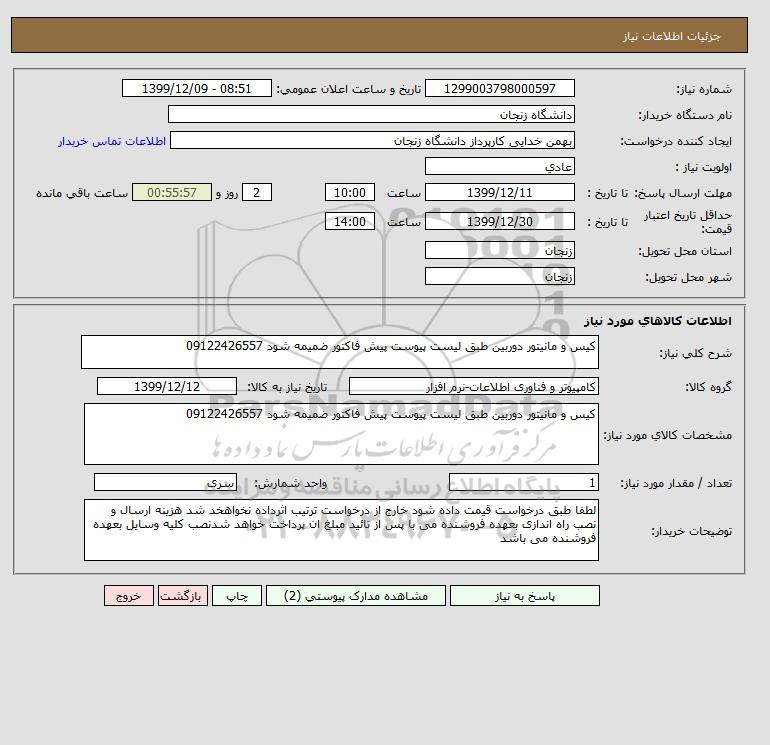This screenshot has height=745, width=770.
Task: Click the مهلت ارسال پاسخ label
Action: click(683, 193)
